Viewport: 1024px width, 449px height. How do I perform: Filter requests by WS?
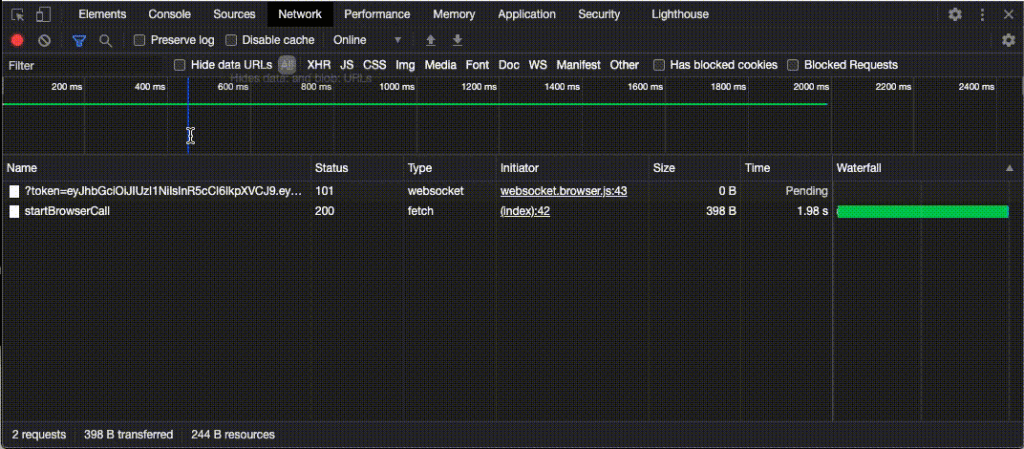coord(538,65)
